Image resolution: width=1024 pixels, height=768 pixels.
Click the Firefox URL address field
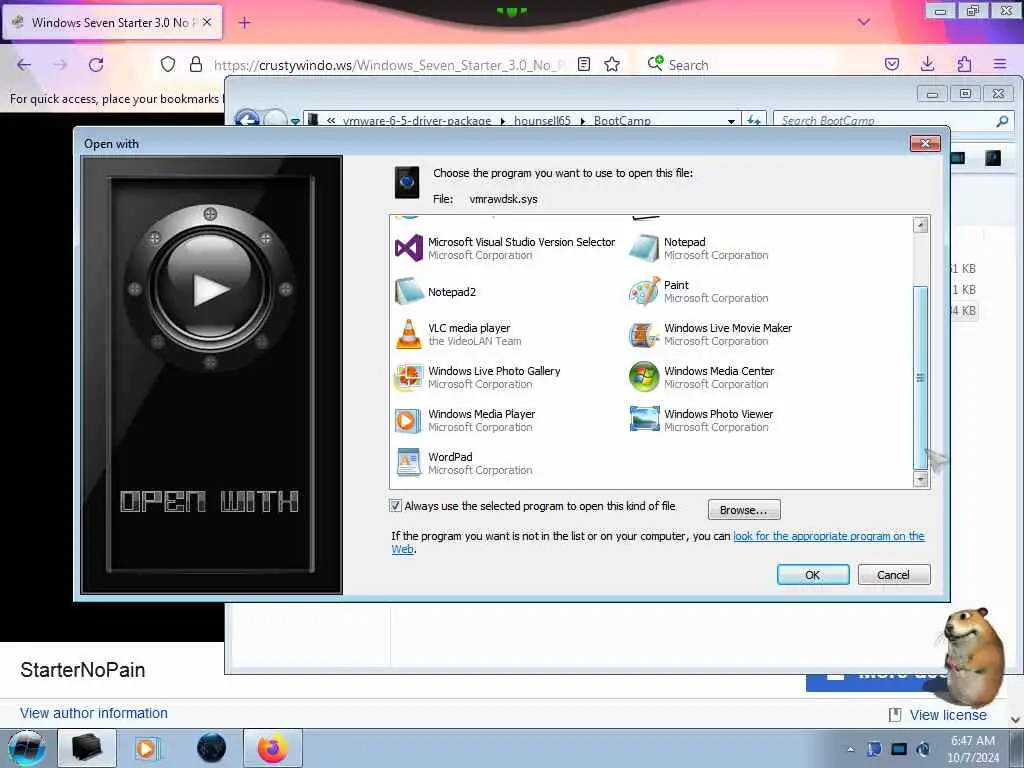[x=389, y=65]
